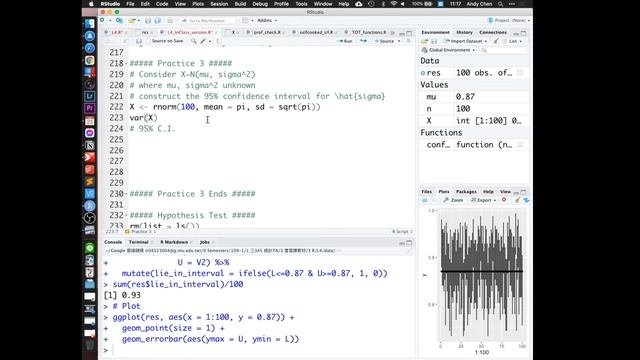Screen dimensions: 640x360
Task: Click the console output [1] 0.93
Action: coord(122,295)
